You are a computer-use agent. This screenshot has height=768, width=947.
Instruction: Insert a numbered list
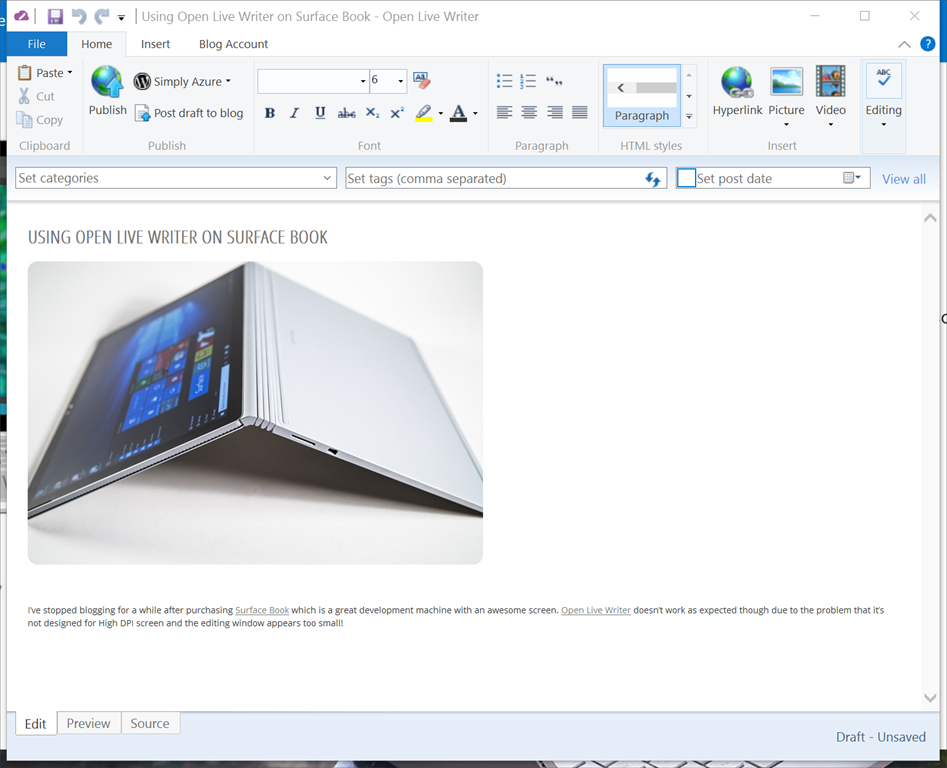(528, 81)
